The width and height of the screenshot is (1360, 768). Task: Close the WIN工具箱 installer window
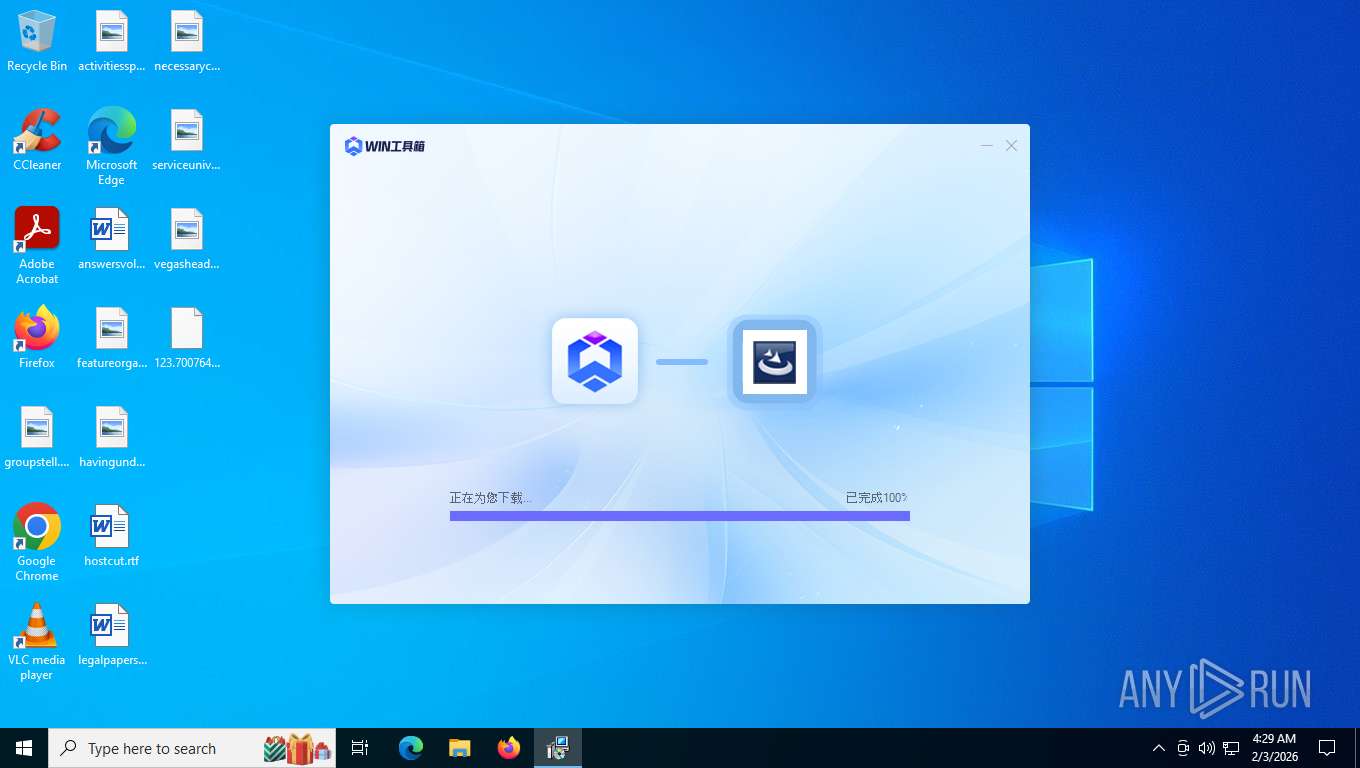(x=1012, y=146)
